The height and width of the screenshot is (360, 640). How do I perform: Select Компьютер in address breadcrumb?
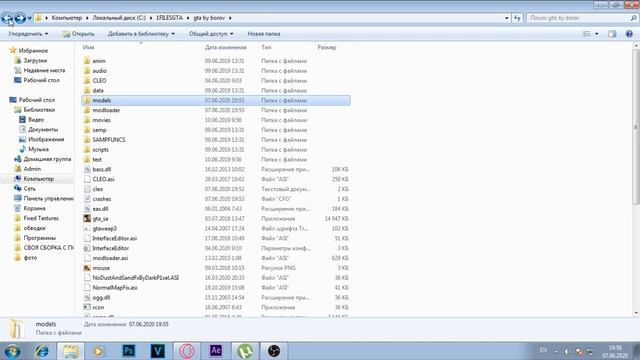[x=67, y=18]
